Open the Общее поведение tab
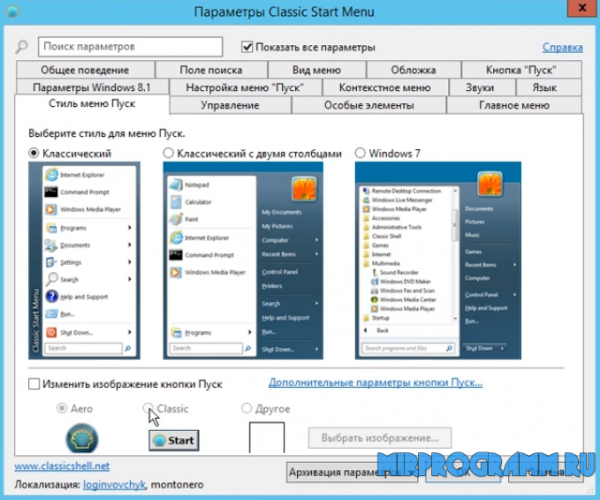 [85, 70]
